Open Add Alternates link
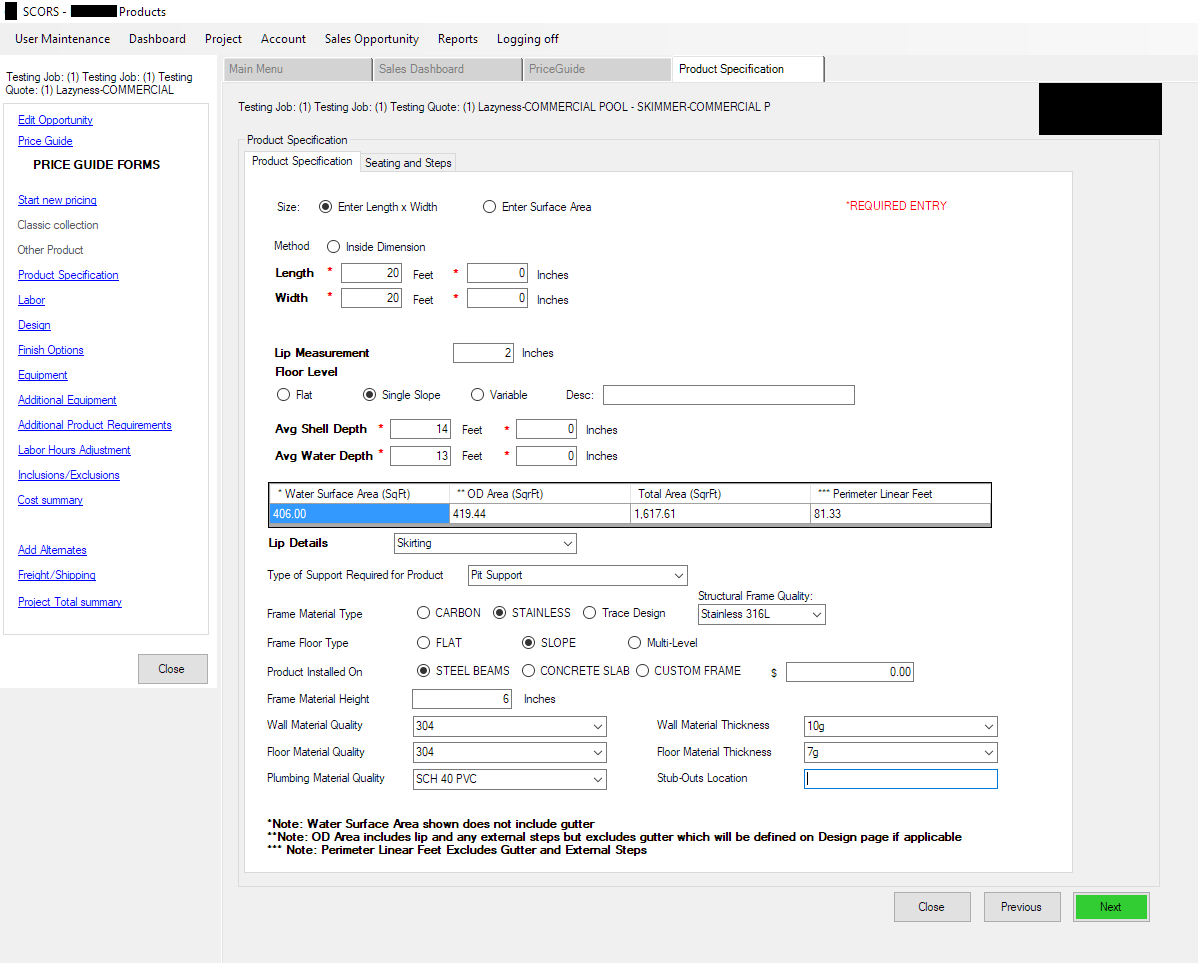Viewport: 1198px width, 963px height. 53,550
